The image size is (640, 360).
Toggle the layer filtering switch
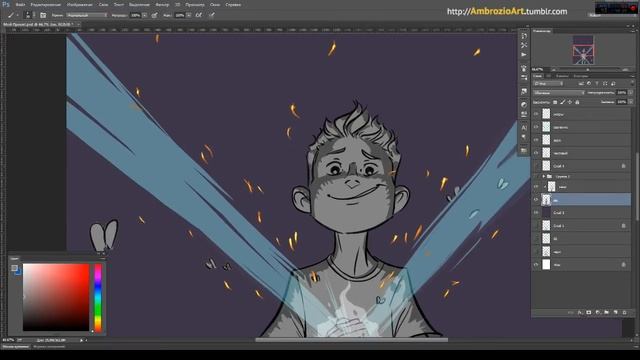tap(631, 84)
